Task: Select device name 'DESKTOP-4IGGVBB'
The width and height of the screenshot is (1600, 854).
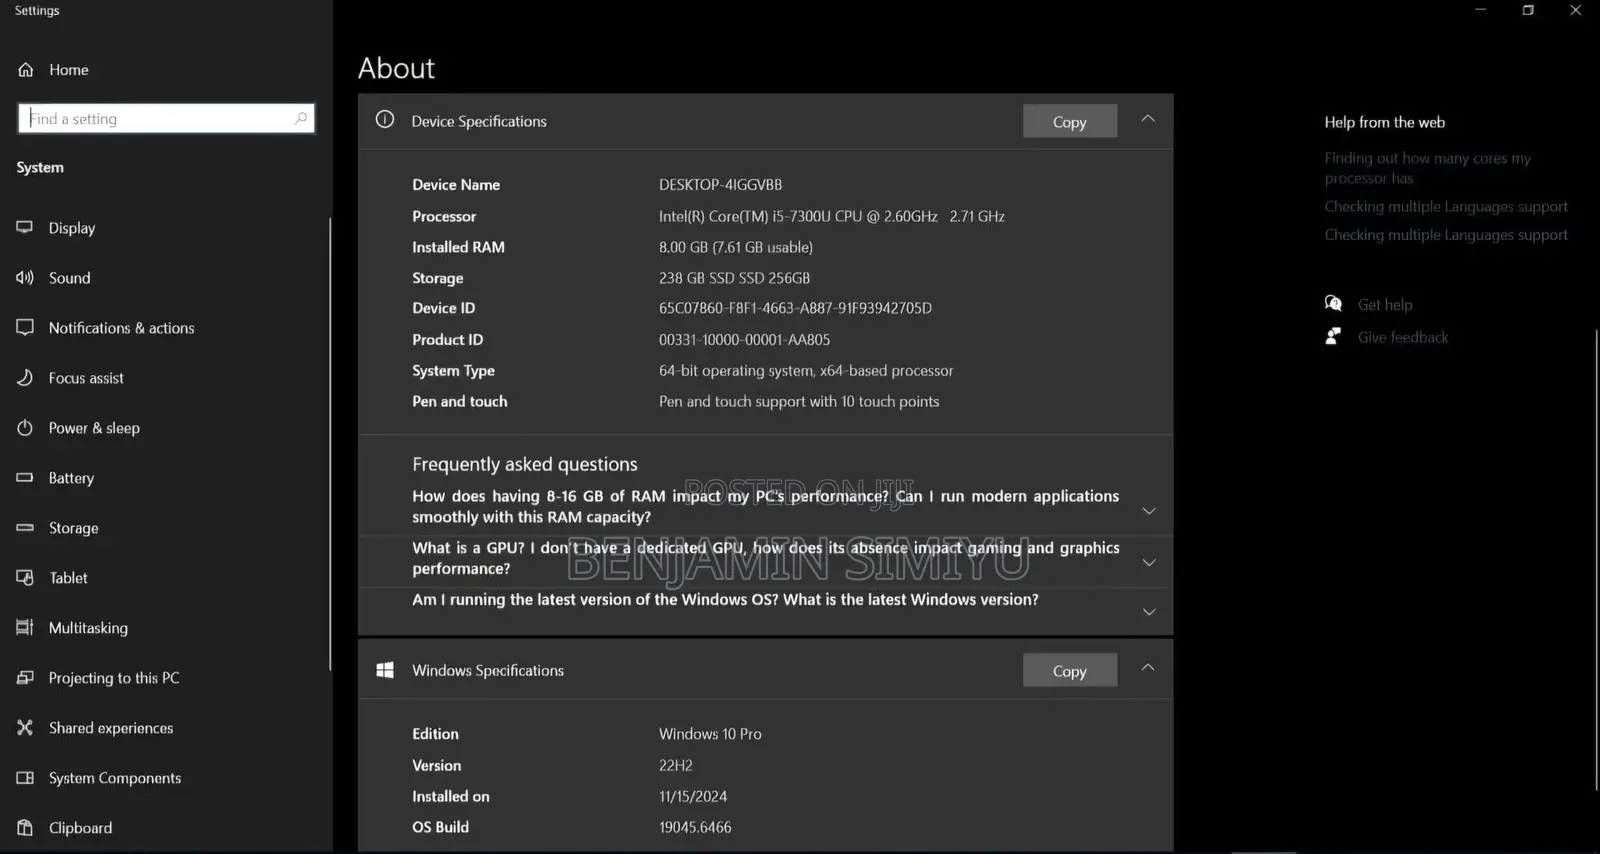Action: point(720,185)
